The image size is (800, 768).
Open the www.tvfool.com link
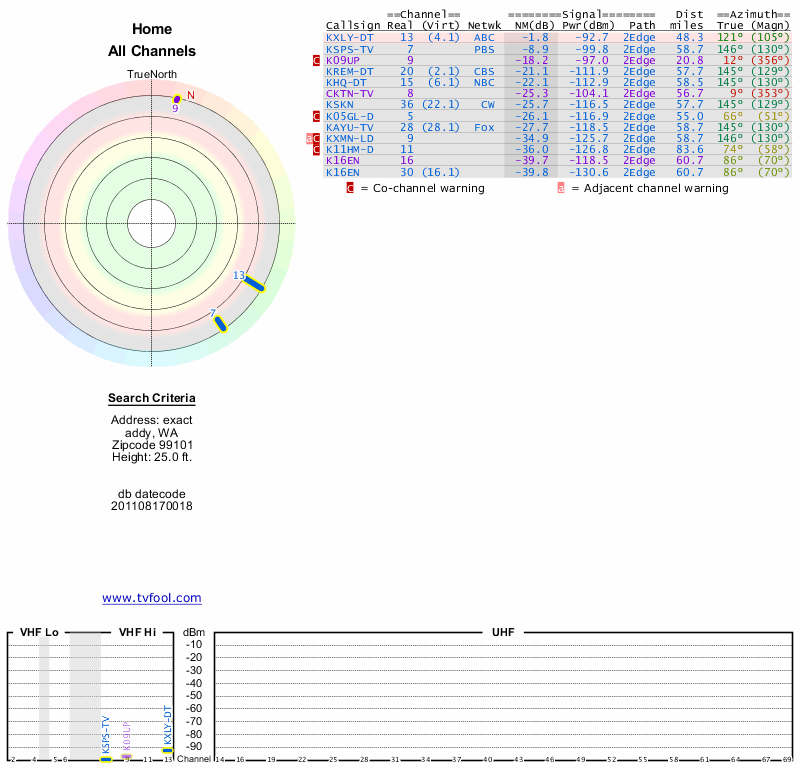152,598
